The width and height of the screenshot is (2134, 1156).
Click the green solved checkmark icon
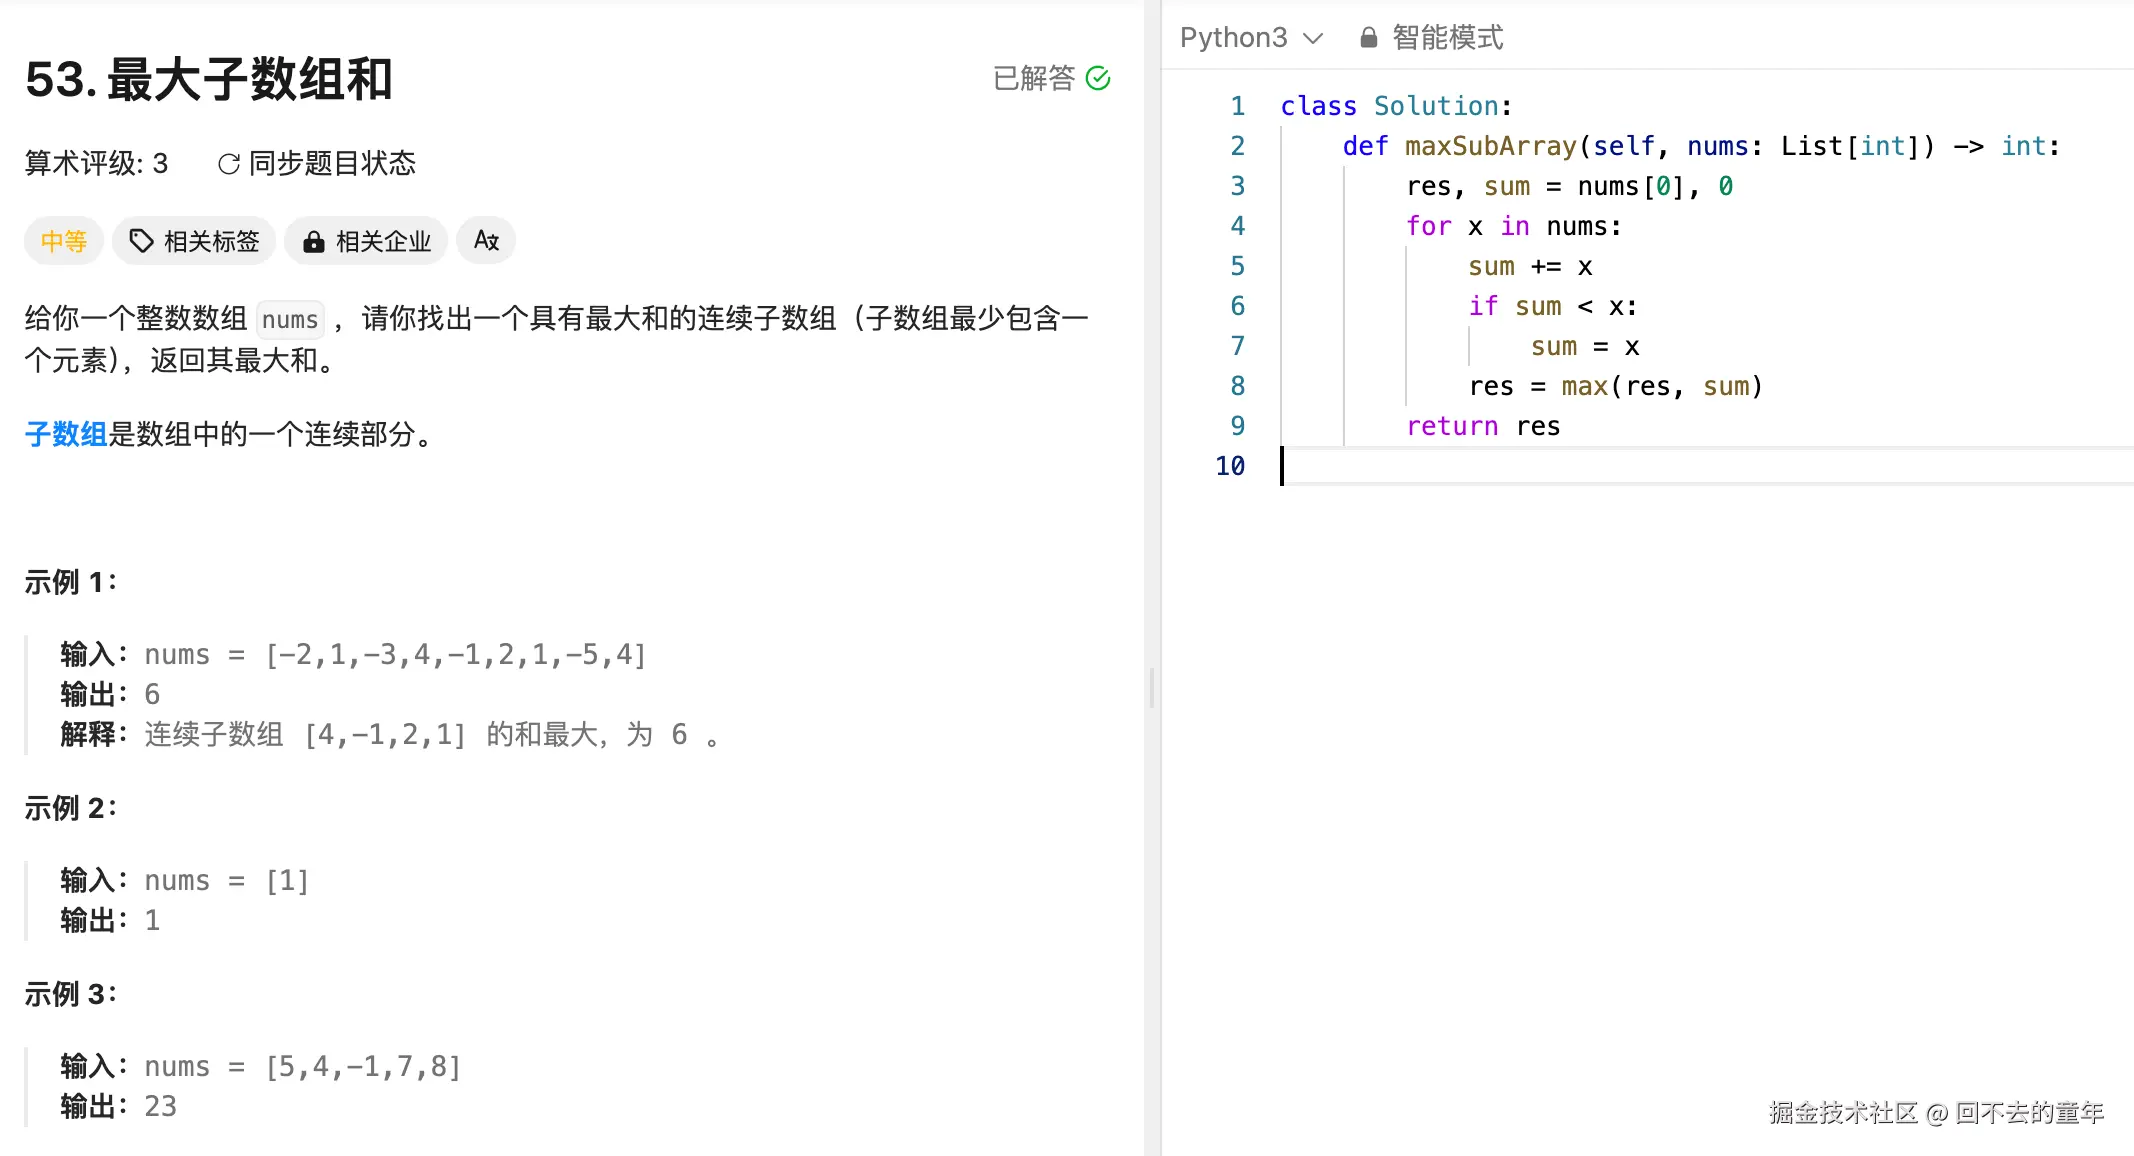[x=1099, y=77]
